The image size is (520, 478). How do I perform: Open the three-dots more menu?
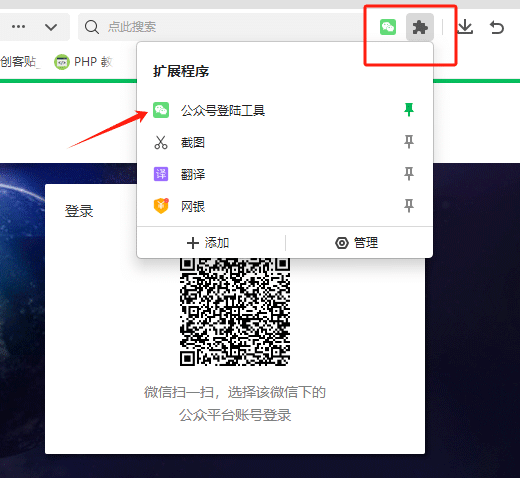tap(18, 27)
